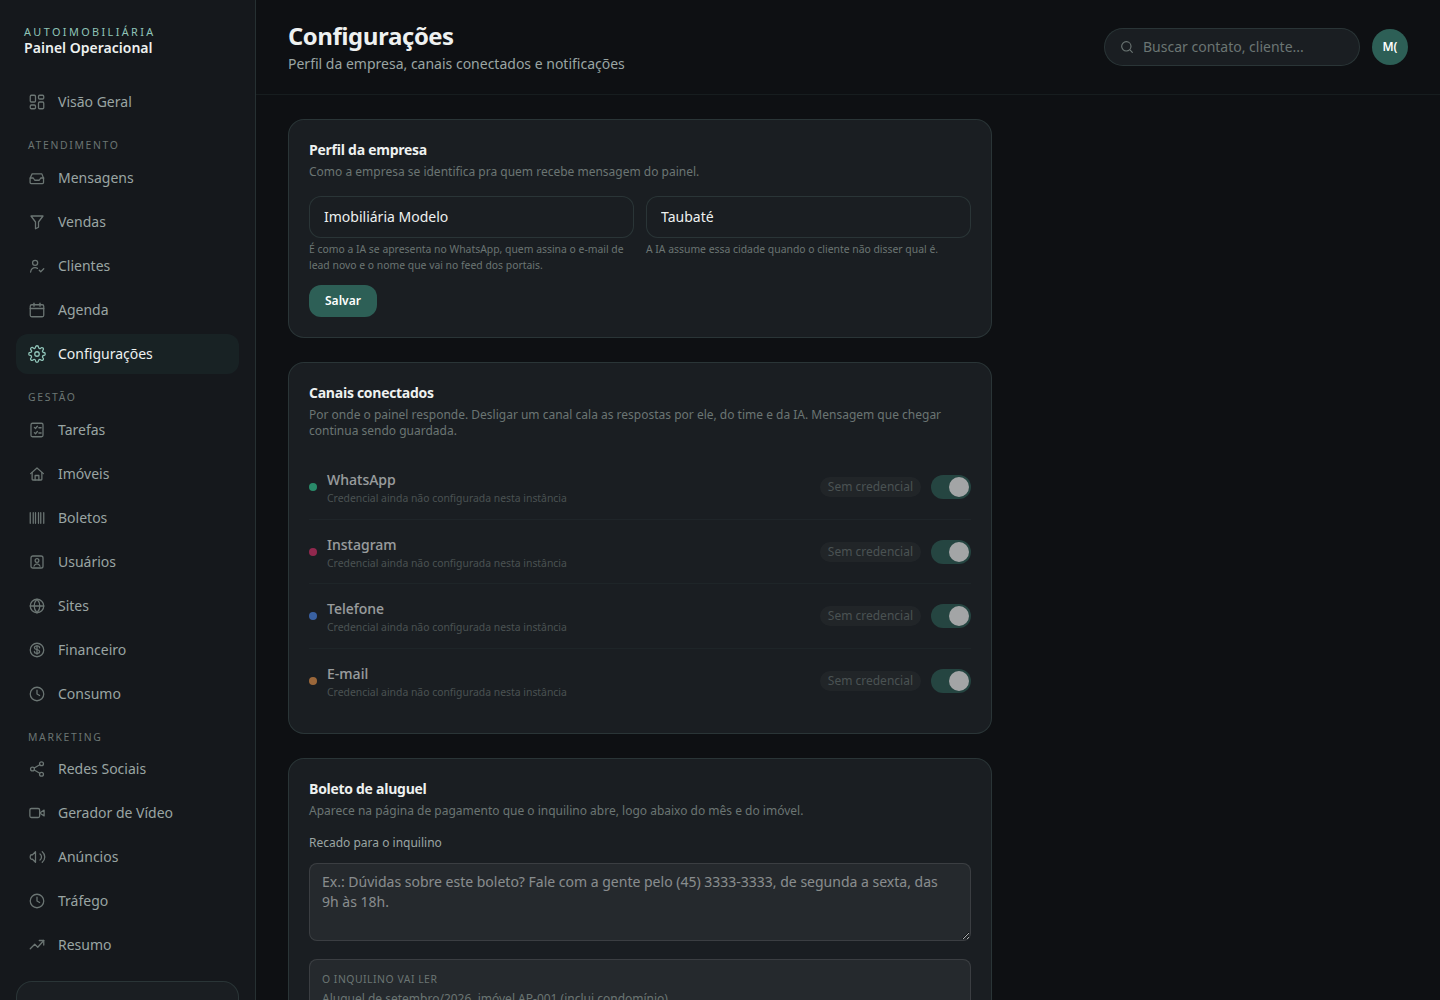
Task: Click the Agenda calendar icon
Action: tap(37, 310)
